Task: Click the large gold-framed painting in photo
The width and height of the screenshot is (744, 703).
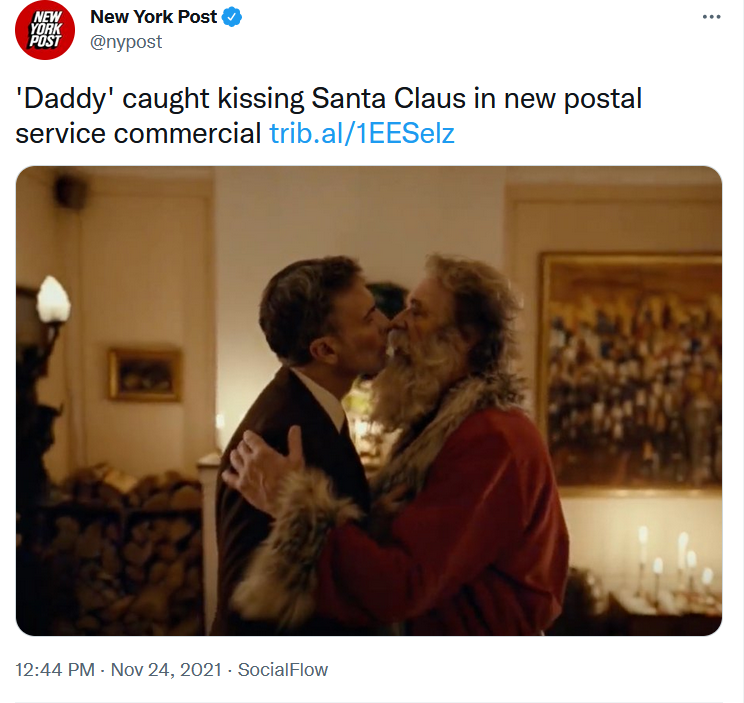Action: pos(631,372)
